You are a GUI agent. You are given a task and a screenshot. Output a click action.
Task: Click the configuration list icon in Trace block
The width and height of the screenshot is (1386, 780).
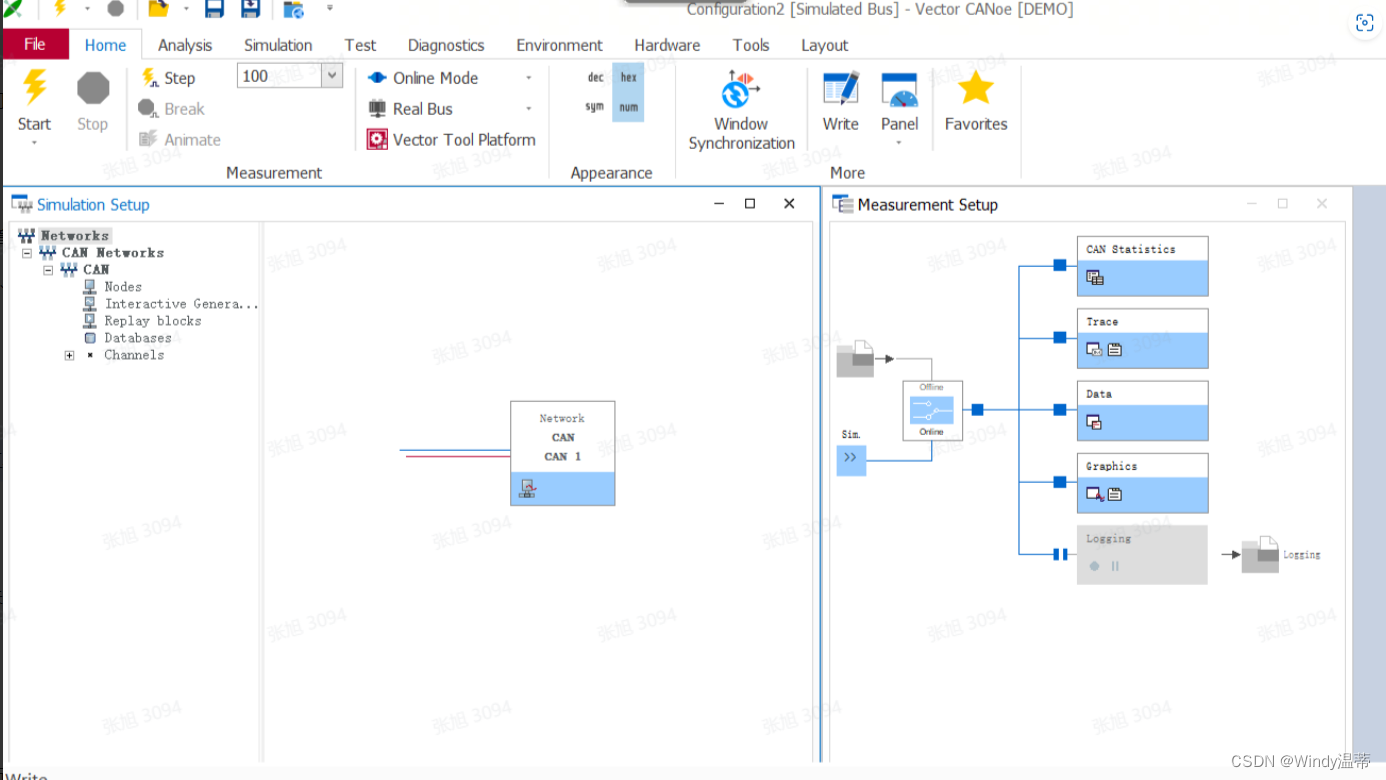[1115, 350]
